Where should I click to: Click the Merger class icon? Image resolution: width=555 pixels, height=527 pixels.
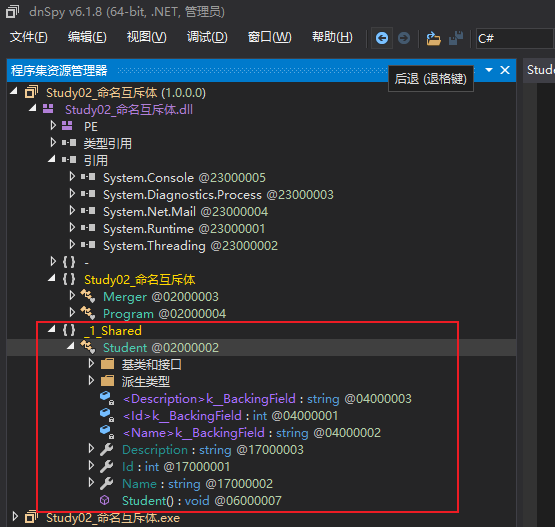click(x=88, y=296)
